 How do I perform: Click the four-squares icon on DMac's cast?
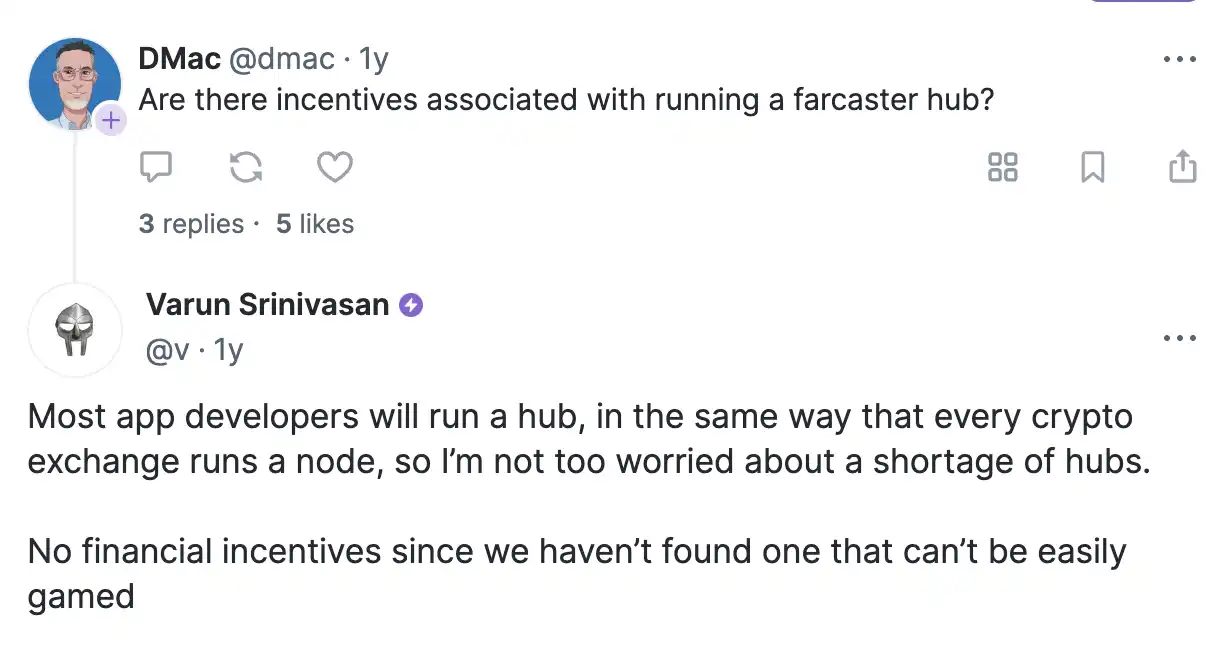click(1002, 167)
